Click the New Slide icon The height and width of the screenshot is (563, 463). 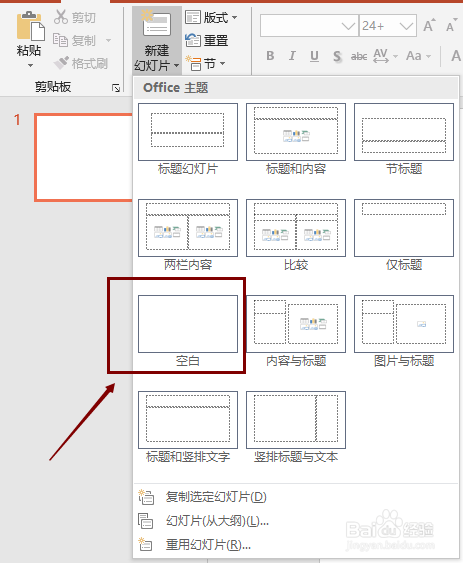156,24
